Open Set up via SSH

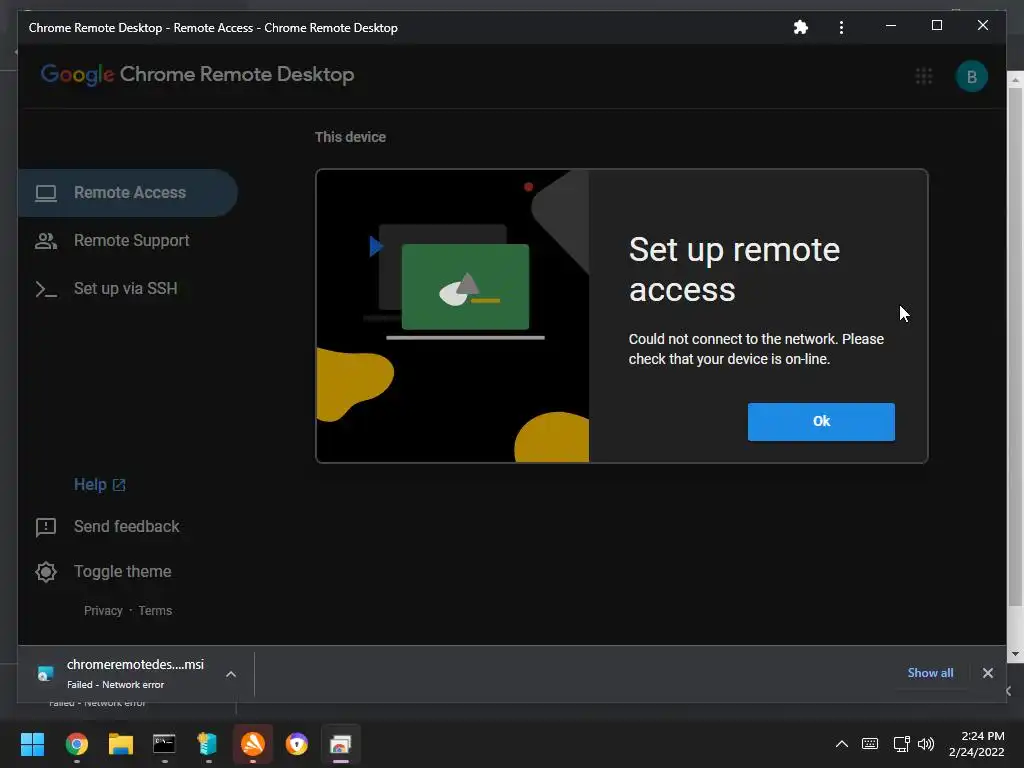(128, 289)
